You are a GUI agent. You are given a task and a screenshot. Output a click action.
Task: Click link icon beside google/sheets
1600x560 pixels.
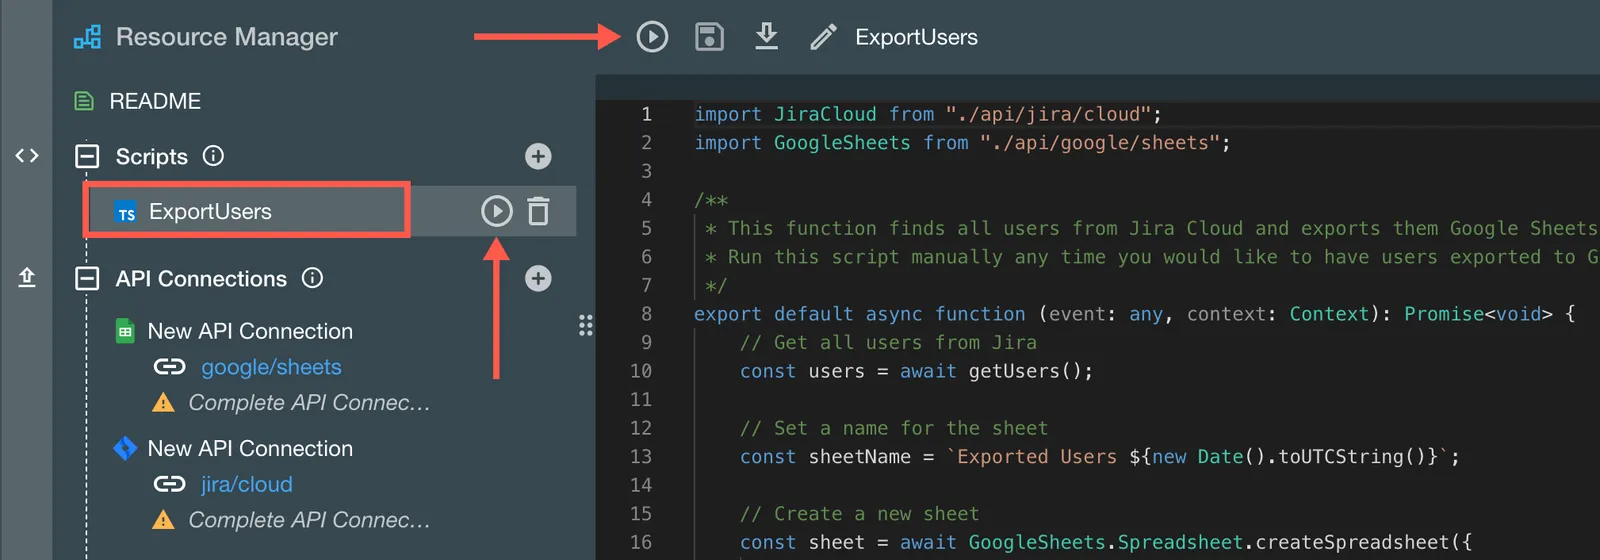pyautogui.click(x=169, y=367)
